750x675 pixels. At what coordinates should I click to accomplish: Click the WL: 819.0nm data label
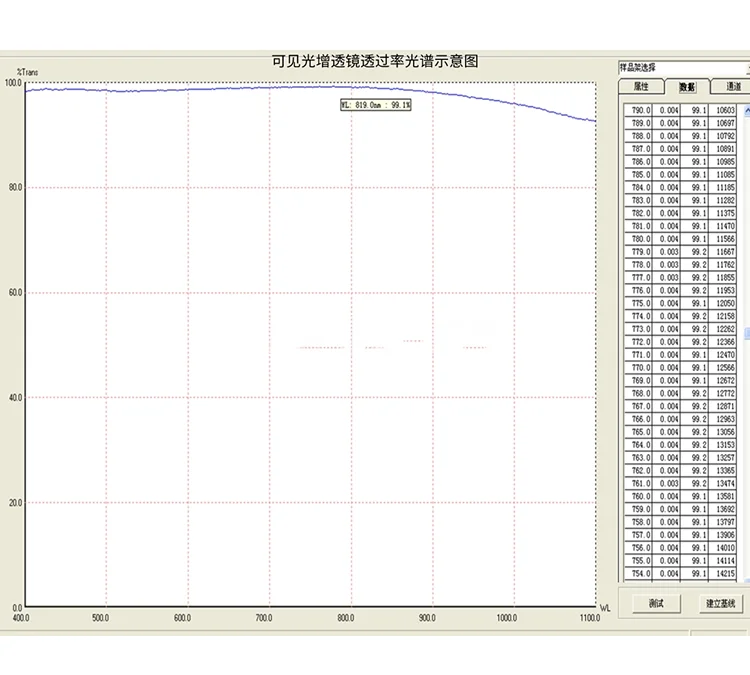(x=375, y=104)
